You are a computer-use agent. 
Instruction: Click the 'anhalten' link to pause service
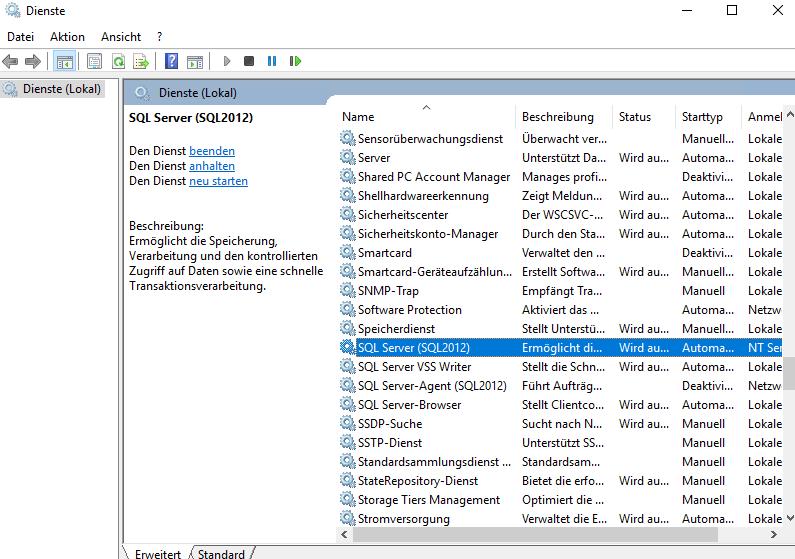point(212,166)
